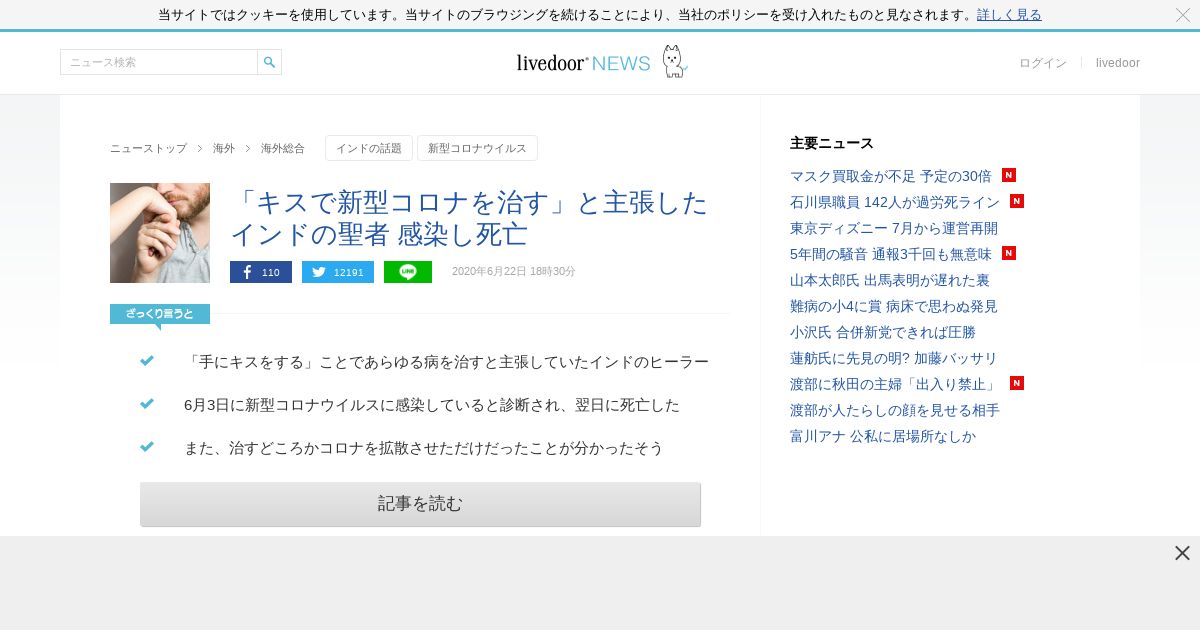This screenshot has width=1200, height=630.
Task: Open the livedoor NEWS logo homepage
Action: pos(601,62)
